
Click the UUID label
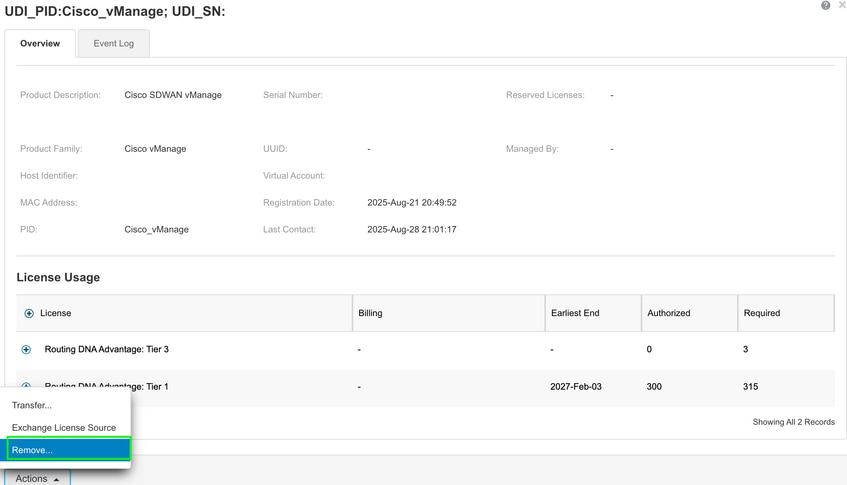[x=275, y=149]
